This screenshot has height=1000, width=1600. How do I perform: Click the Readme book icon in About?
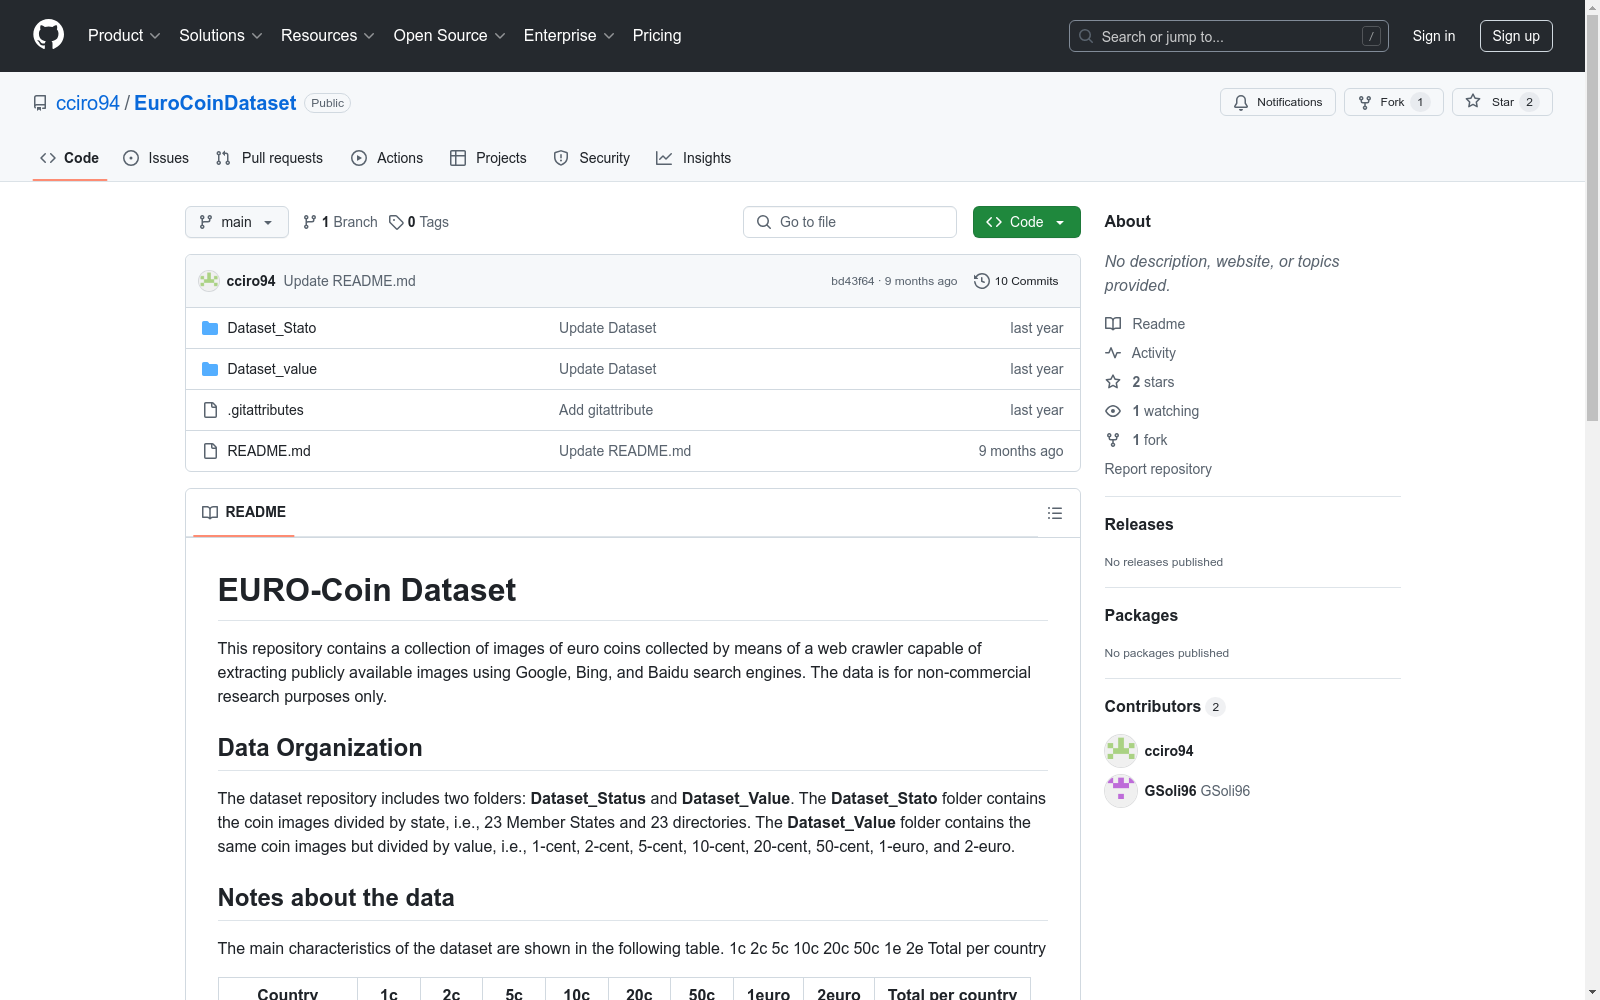point(1113,324)
